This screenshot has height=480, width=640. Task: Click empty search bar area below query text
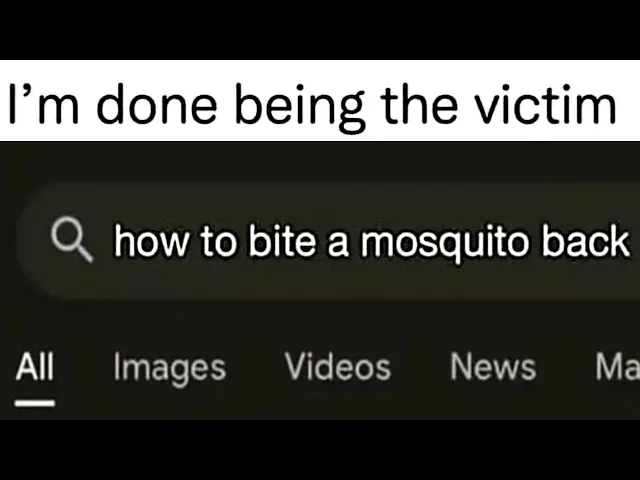(x=327, y=282)
